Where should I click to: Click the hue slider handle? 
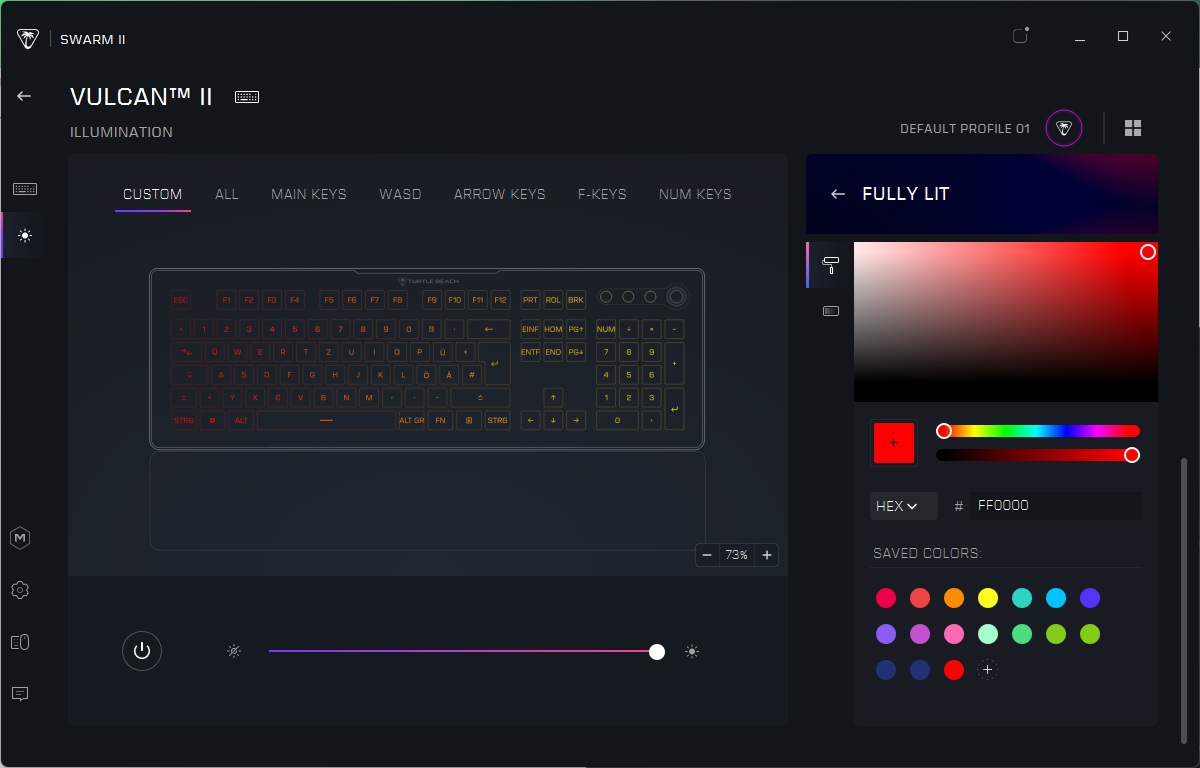click(943, 431)
